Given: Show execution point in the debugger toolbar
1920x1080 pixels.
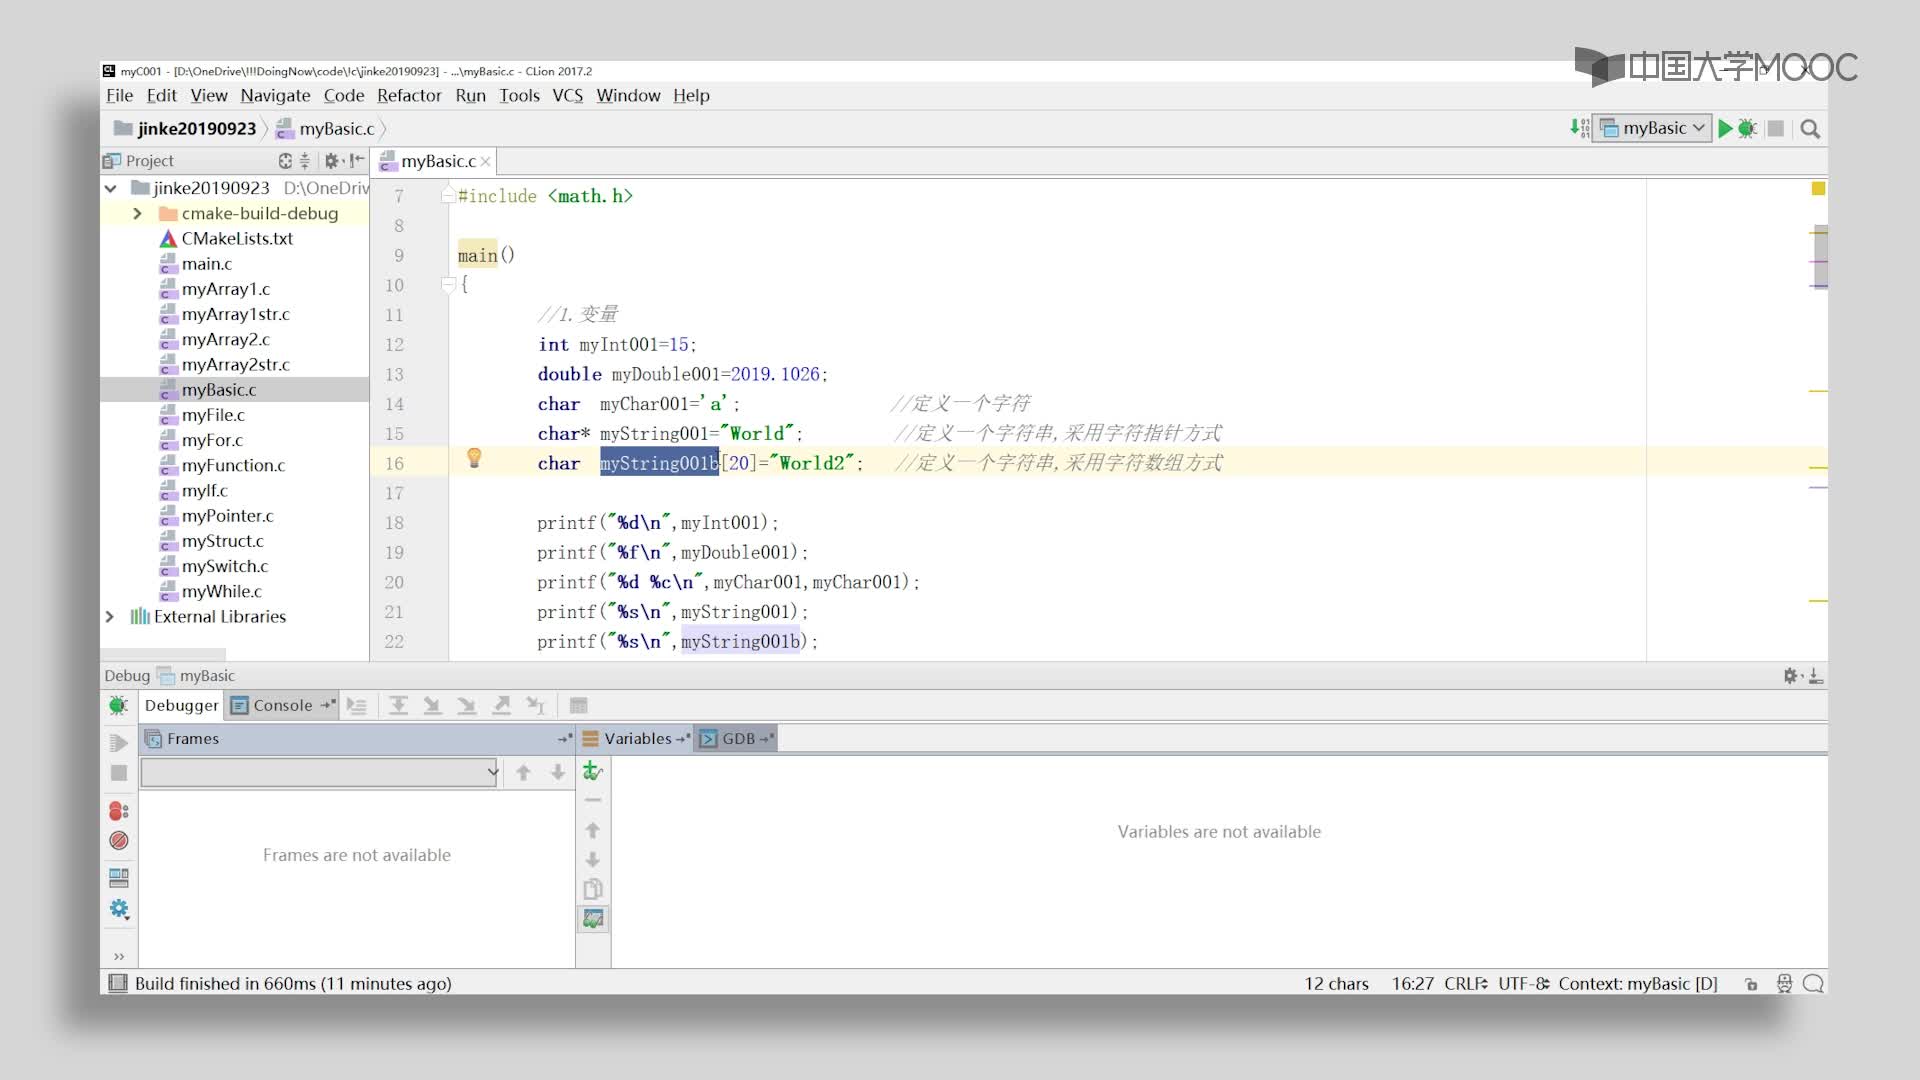Looking at the screenshot, I should [357, 706].
